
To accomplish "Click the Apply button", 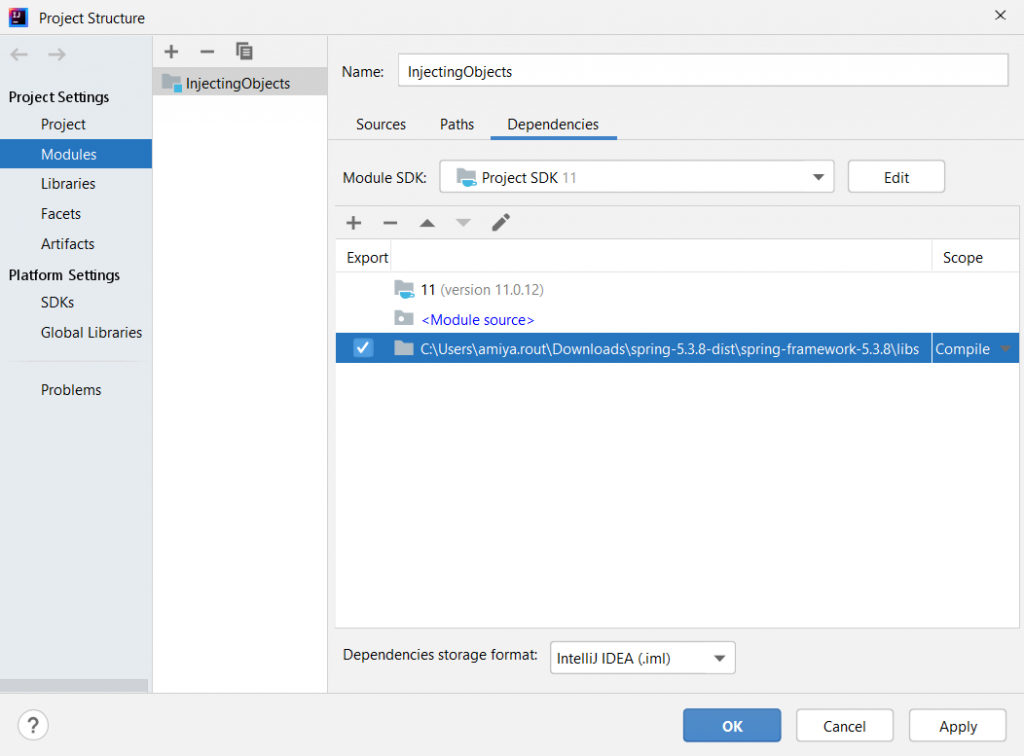I will pos(957,725).
